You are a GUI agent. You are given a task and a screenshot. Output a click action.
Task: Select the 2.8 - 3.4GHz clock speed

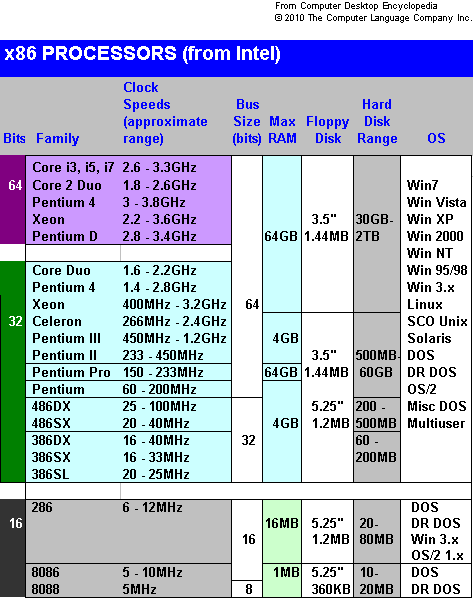click(x=159, y=236)
